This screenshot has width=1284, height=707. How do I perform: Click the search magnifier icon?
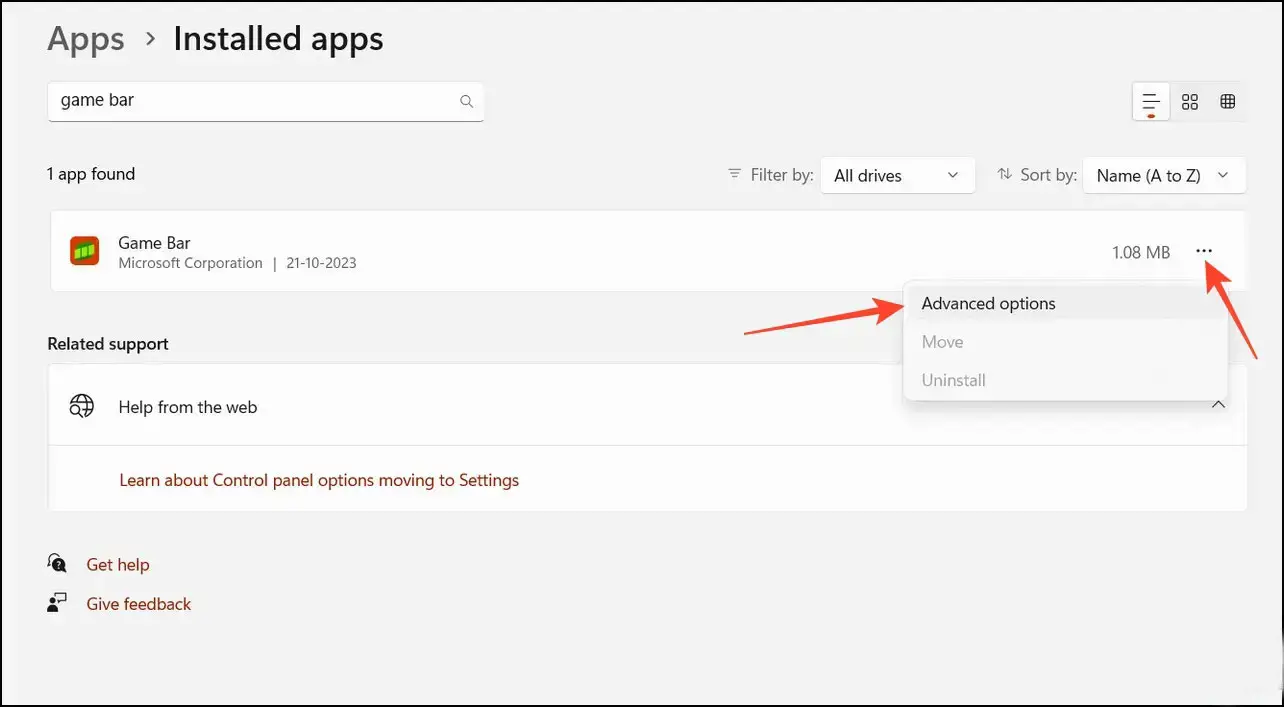coord(466,101)
